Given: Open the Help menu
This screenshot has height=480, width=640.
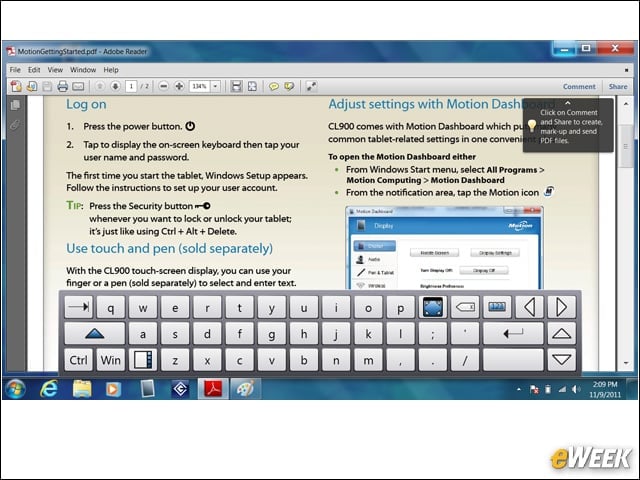Looking at the screenshot, I should tap(111, 70).
